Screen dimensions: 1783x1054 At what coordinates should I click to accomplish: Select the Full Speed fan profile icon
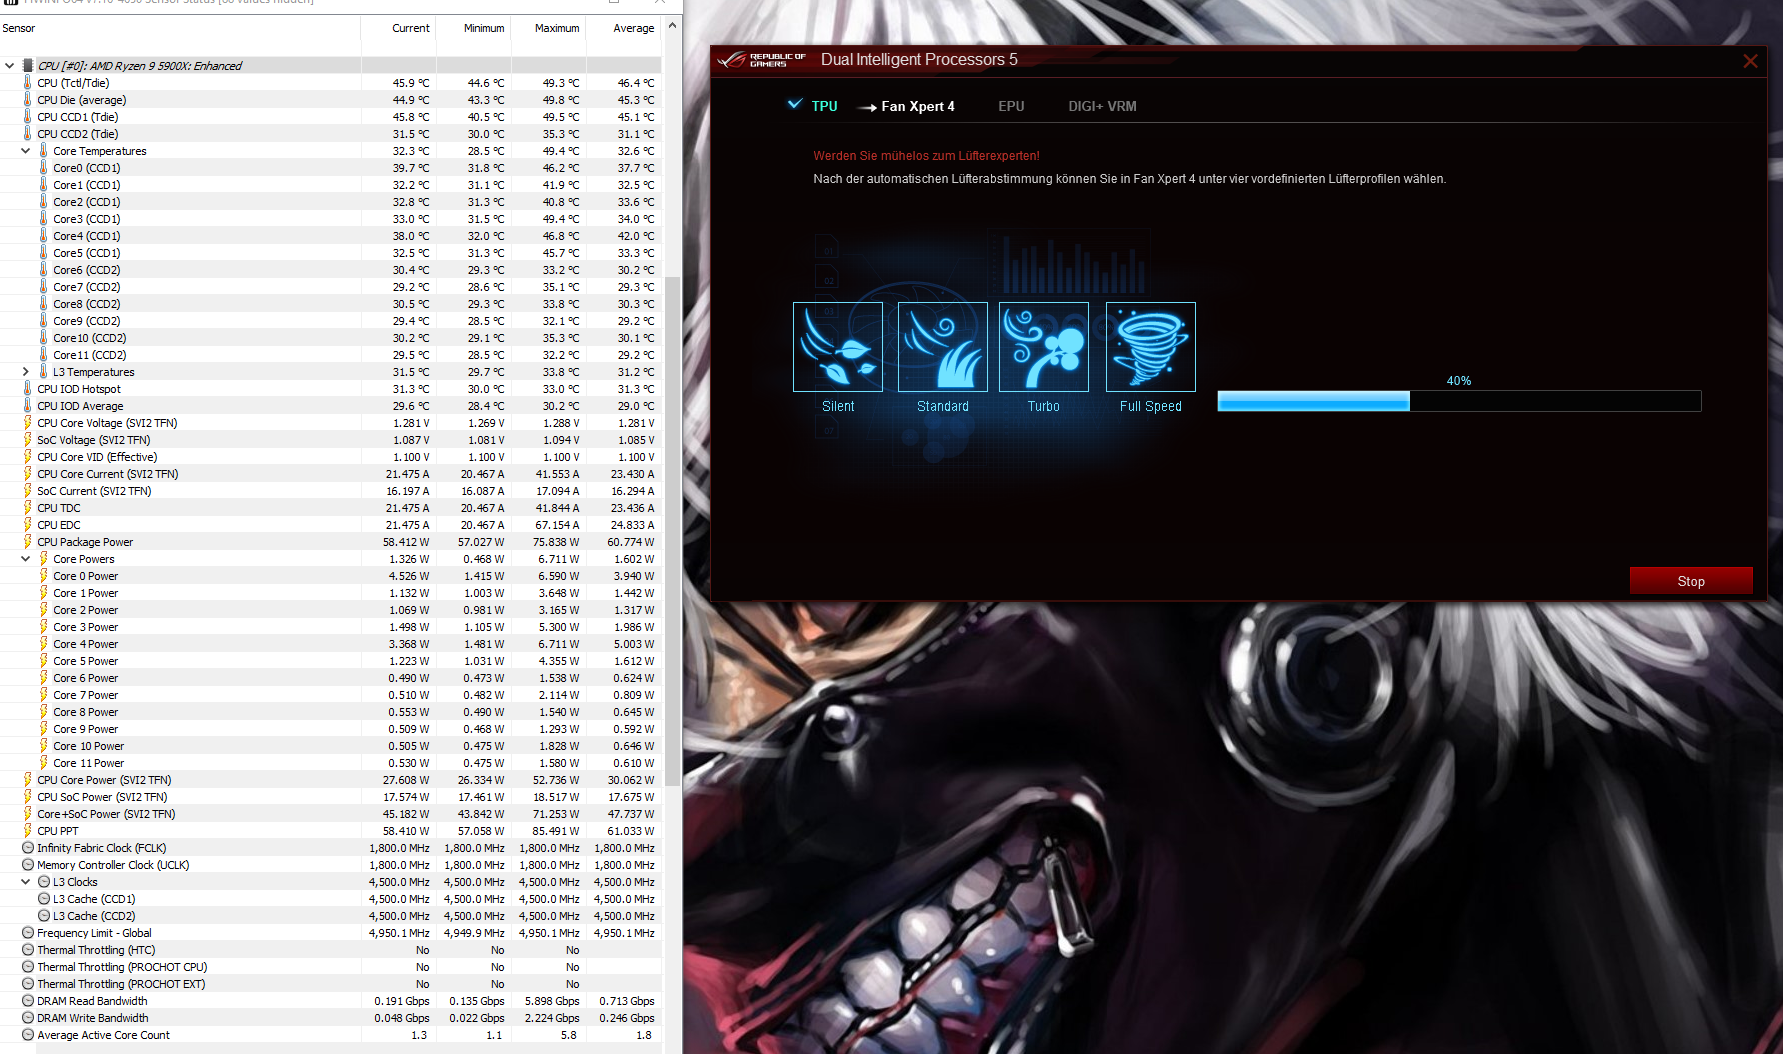point(1151,347)
